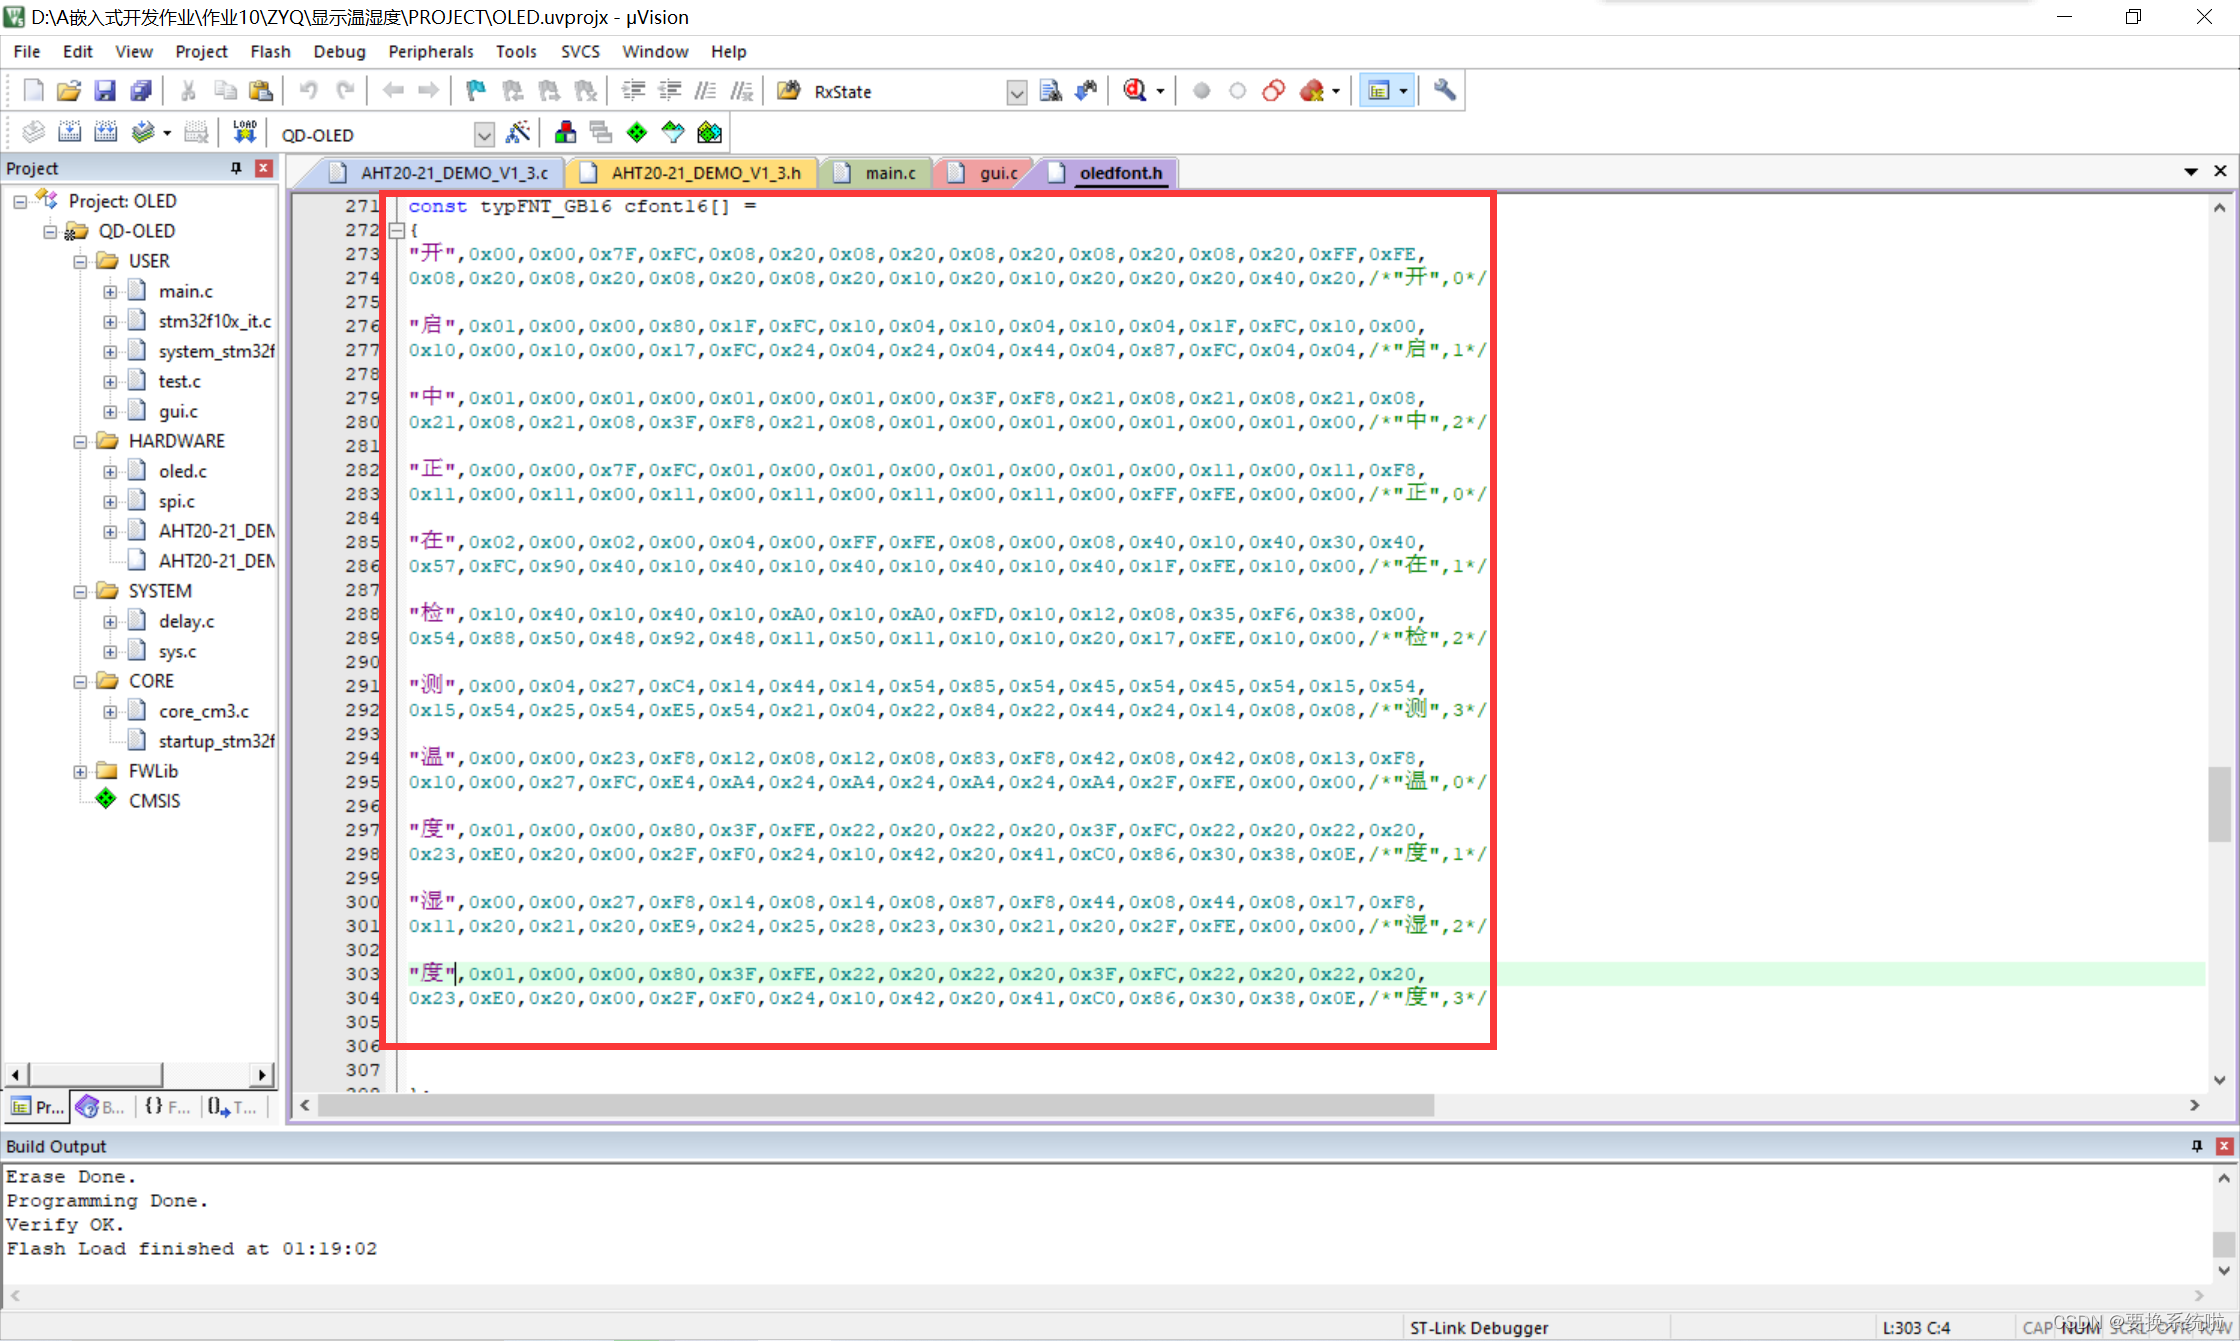Rebuild all target files icon
The height and width of the screenshot is (1341, 2240).
pos(105,133)
